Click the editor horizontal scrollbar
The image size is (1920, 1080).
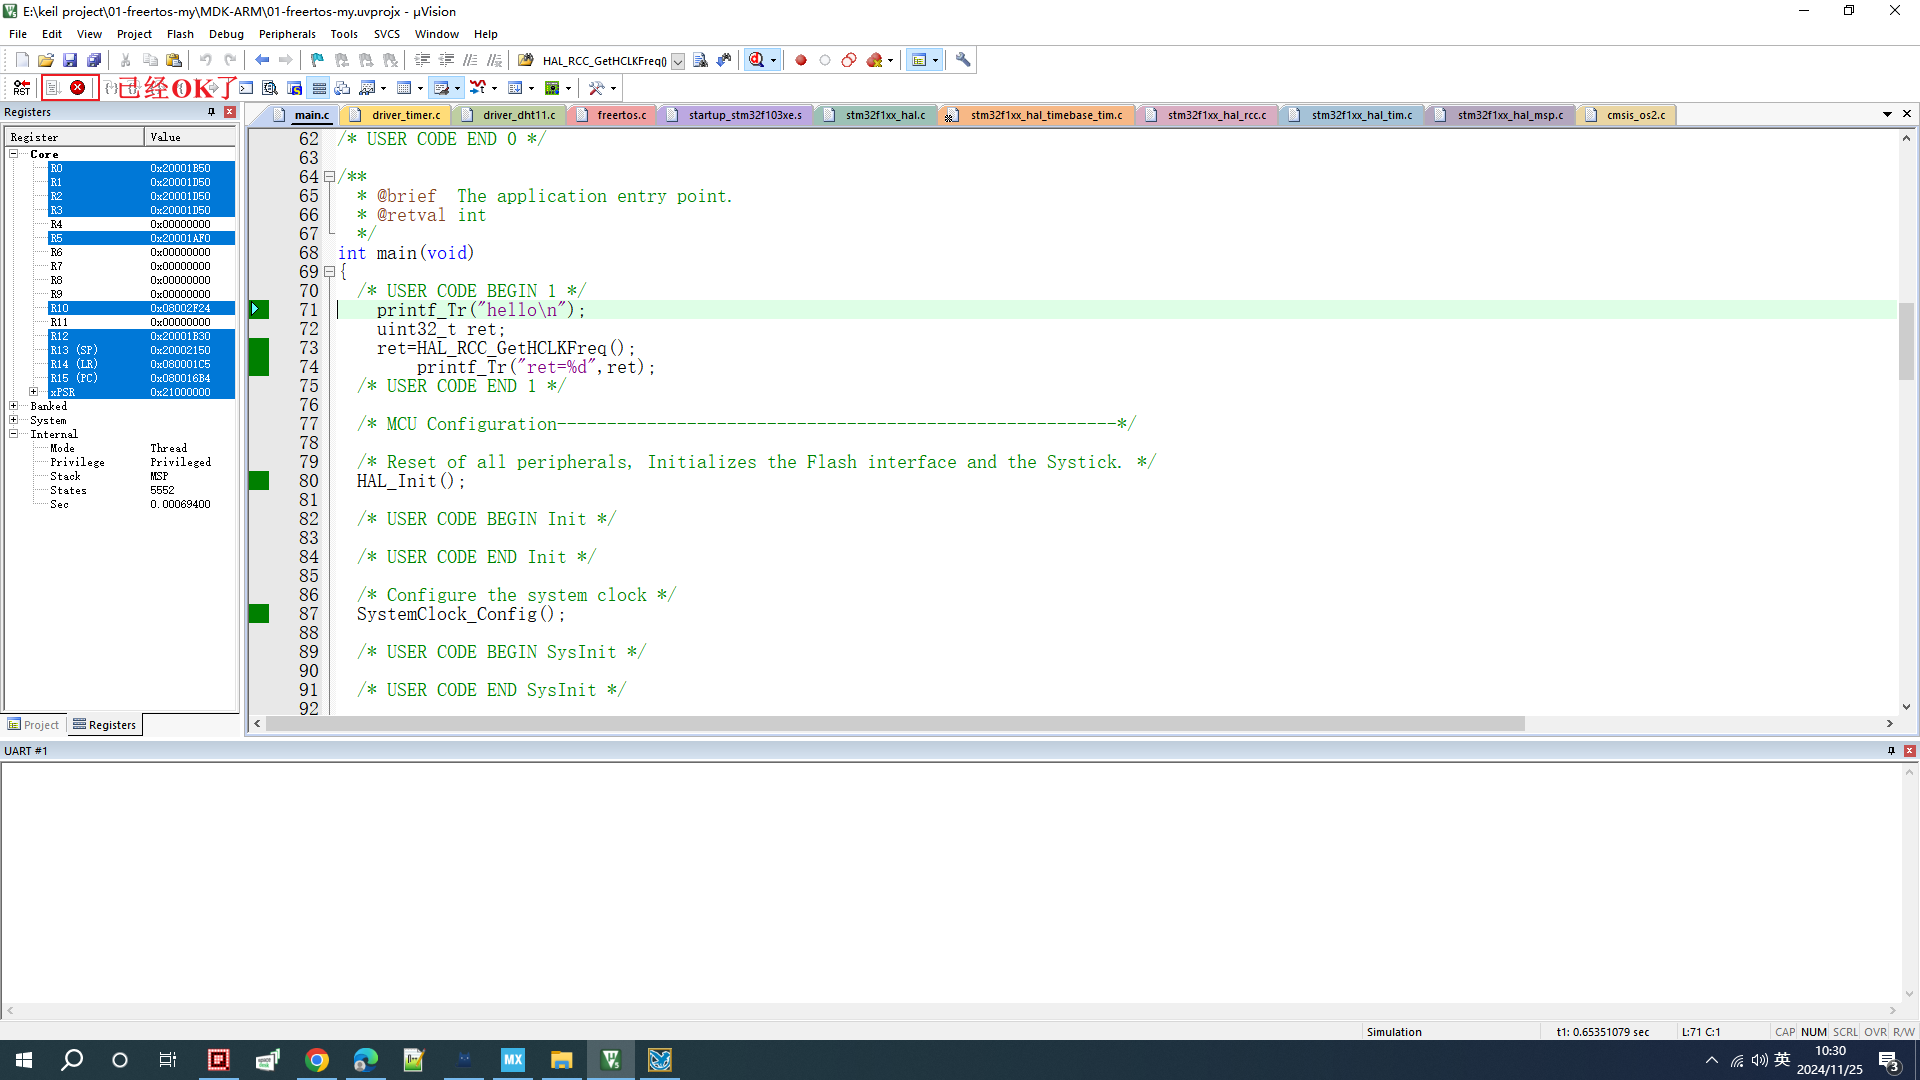coord(895,724)
